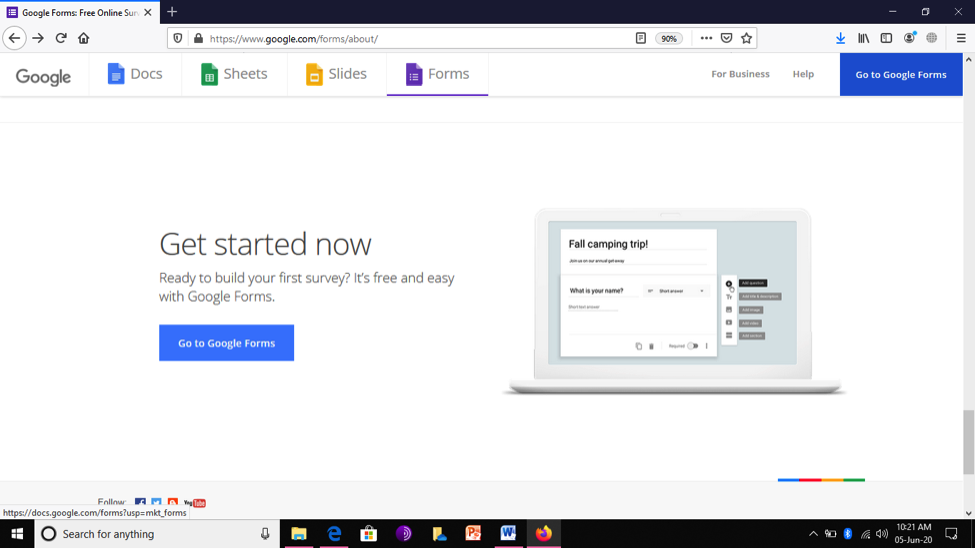Viewport: 975px width, 549px height.
Task: Close the Google Forms tab
Action: (x=147, y=12)
